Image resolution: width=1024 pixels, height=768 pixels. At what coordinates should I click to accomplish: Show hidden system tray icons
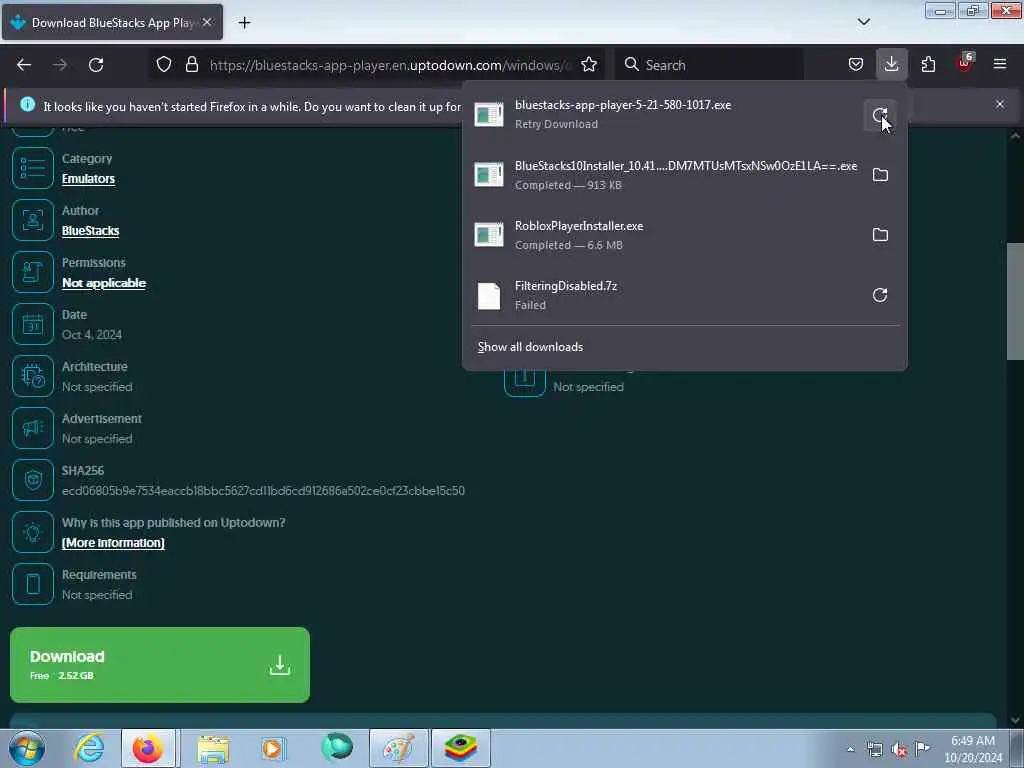tap(850, 749)
